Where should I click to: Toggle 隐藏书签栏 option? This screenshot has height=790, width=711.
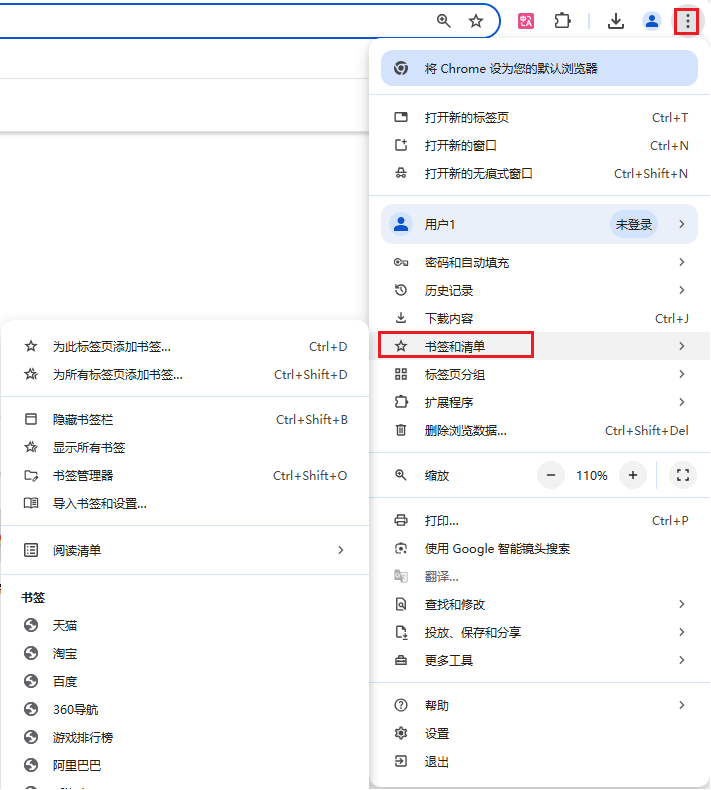tap(185, 420)
